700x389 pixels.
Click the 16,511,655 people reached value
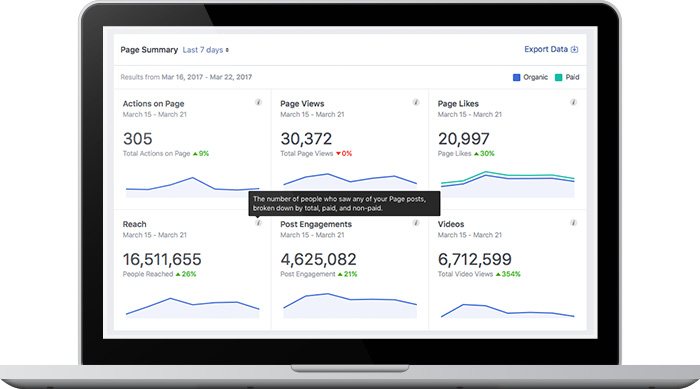[x=162, y=259]
